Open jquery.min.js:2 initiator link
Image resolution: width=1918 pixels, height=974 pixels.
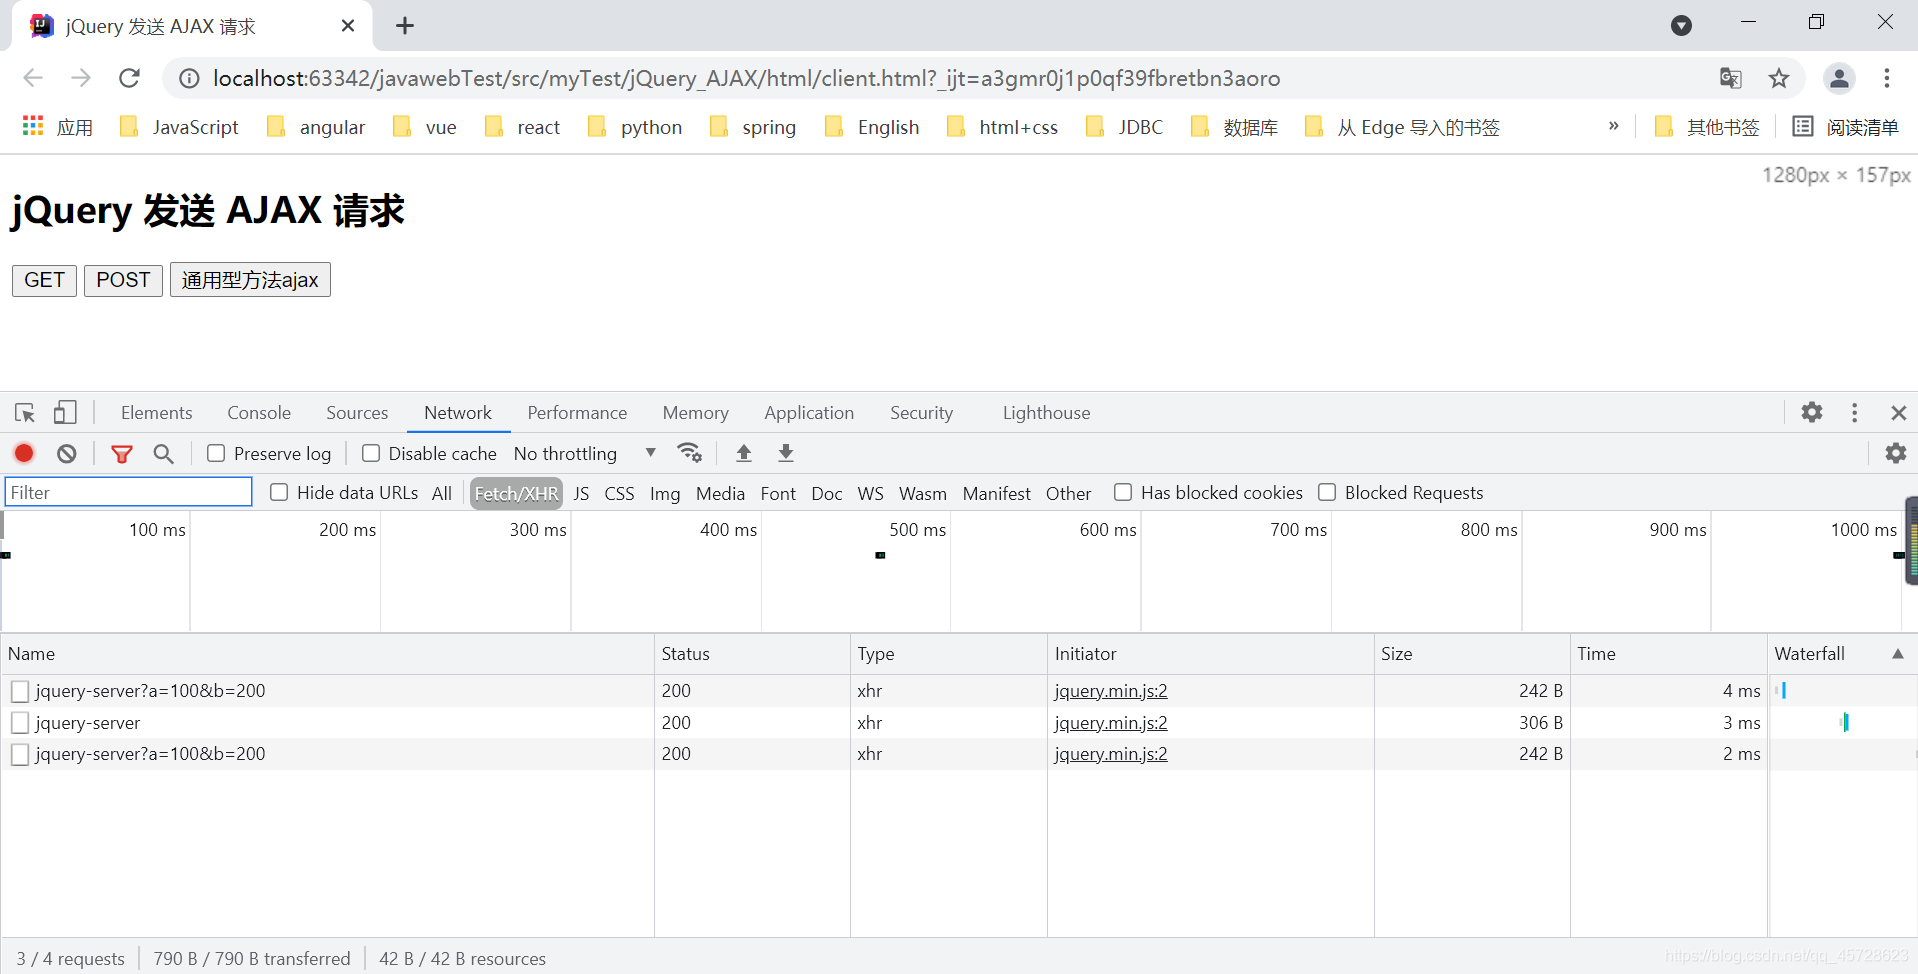pos(1110,690)
